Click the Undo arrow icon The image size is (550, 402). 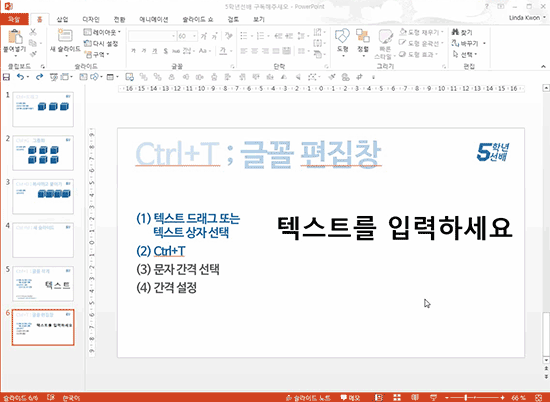(x=21, y=77)
